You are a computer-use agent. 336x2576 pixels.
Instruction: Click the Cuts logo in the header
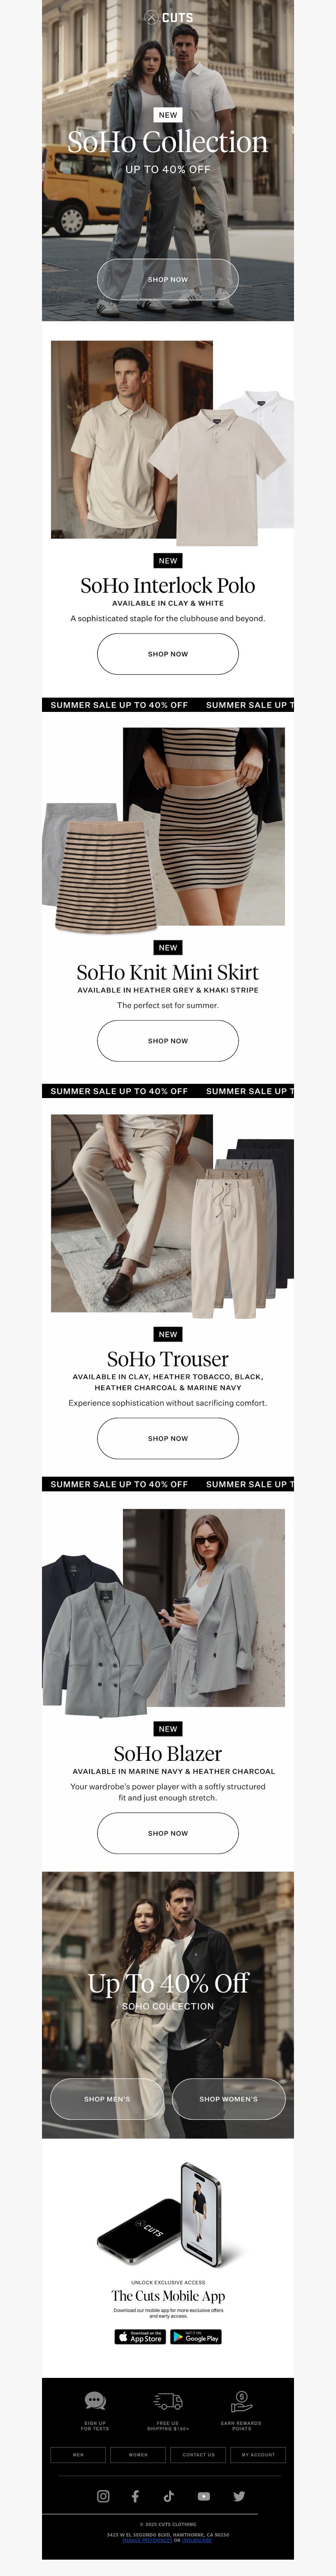168,17
